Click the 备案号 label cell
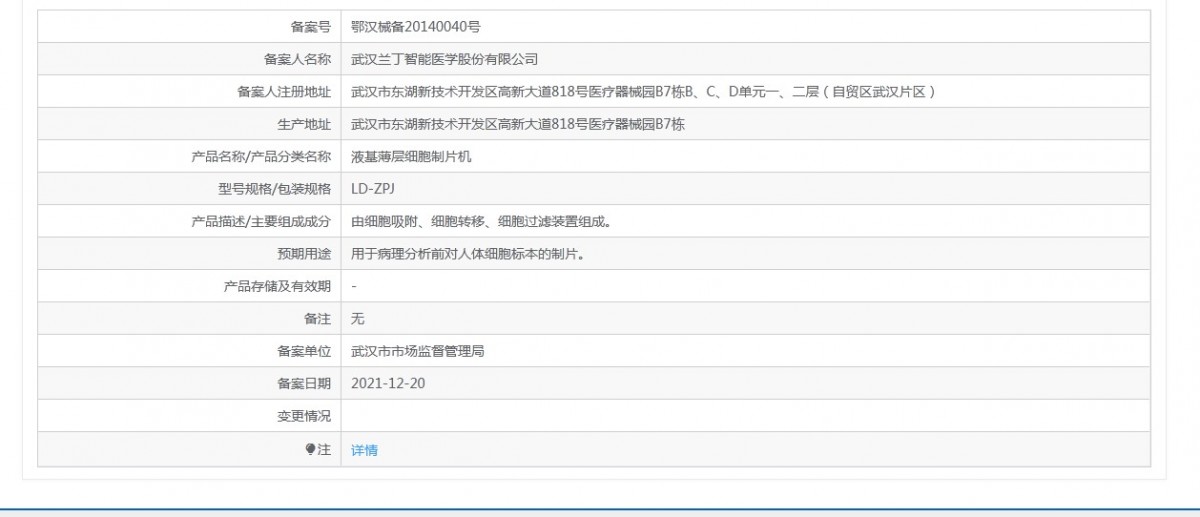The width and height of the screenshot is (1200, 517). coord(189,27)
